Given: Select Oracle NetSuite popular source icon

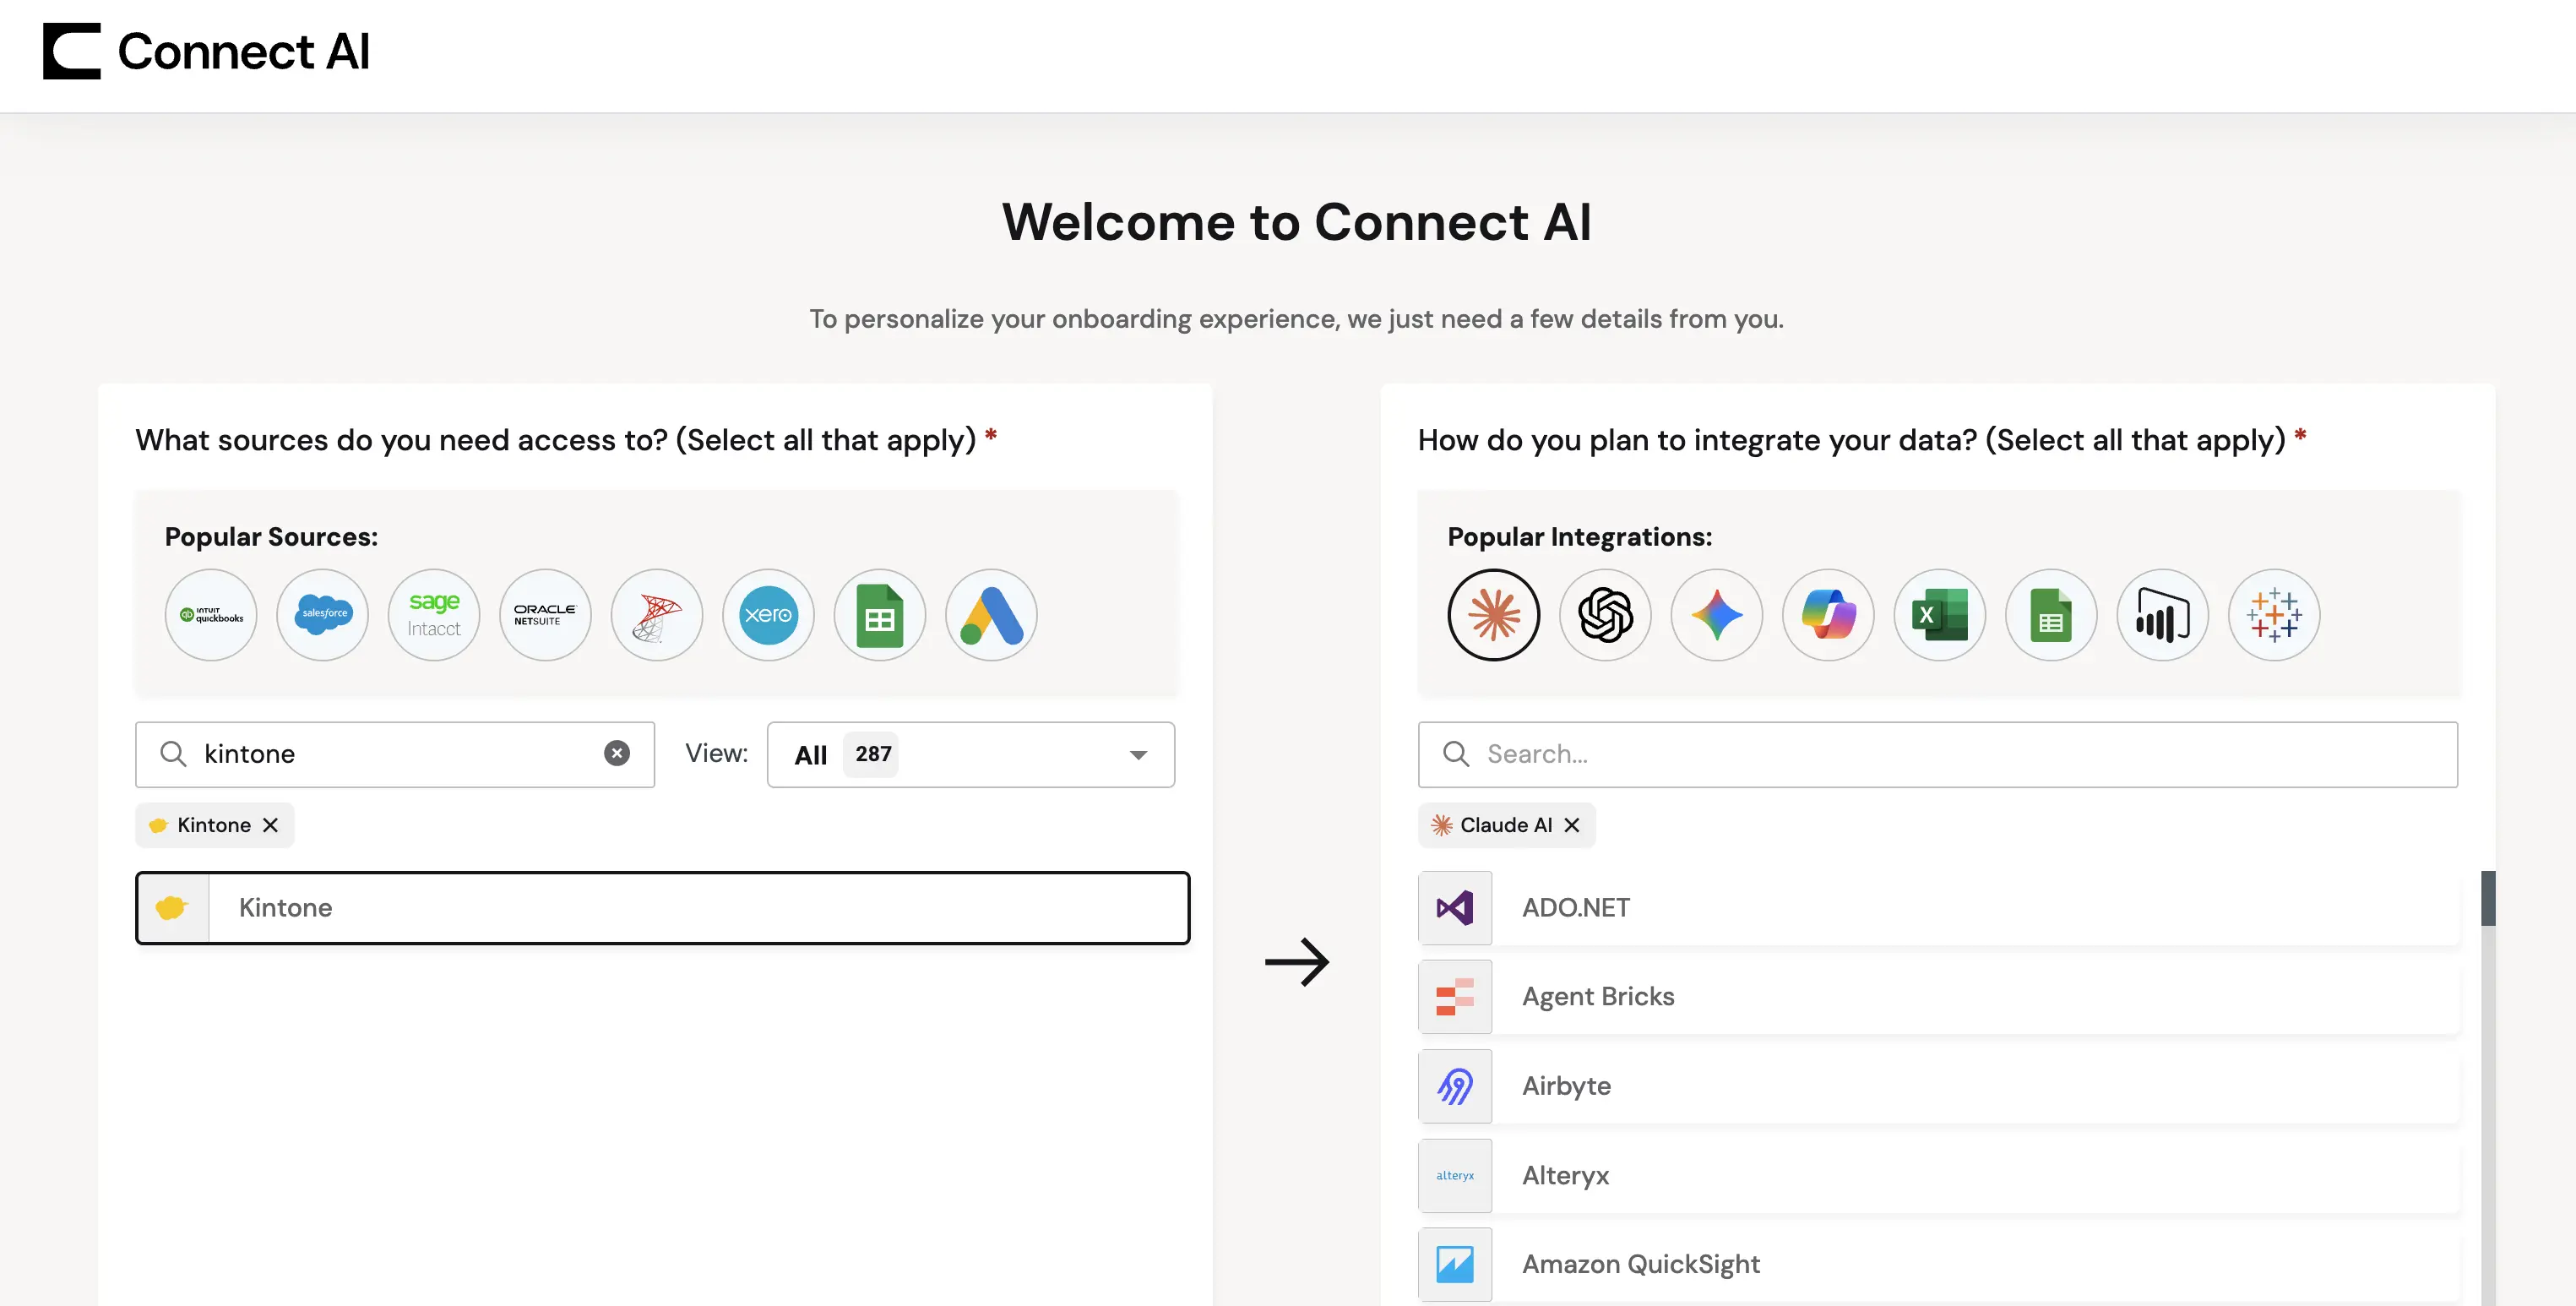Looking at the screenshot, I should click(545, 615).
